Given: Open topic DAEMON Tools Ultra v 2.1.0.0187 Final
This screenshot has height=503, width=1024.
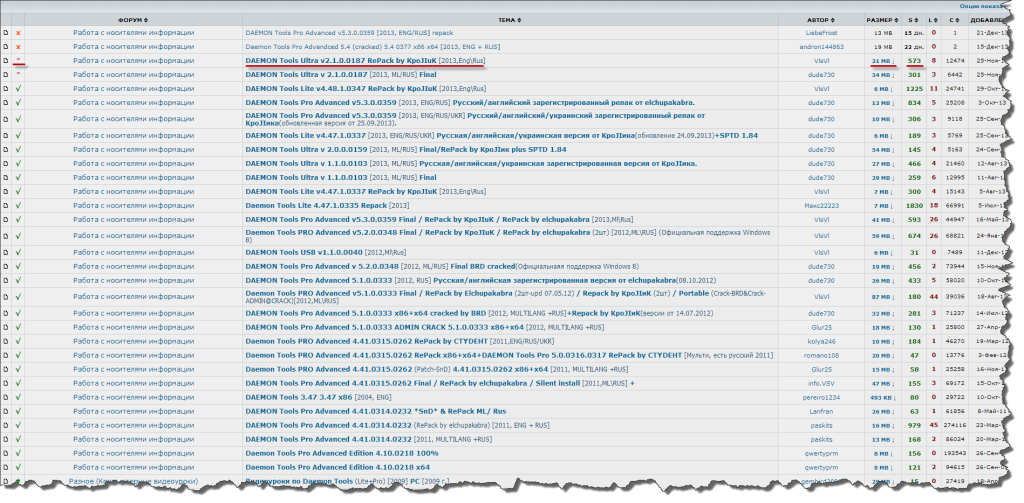Looking at the screenshot, I should tap(341, 74).
